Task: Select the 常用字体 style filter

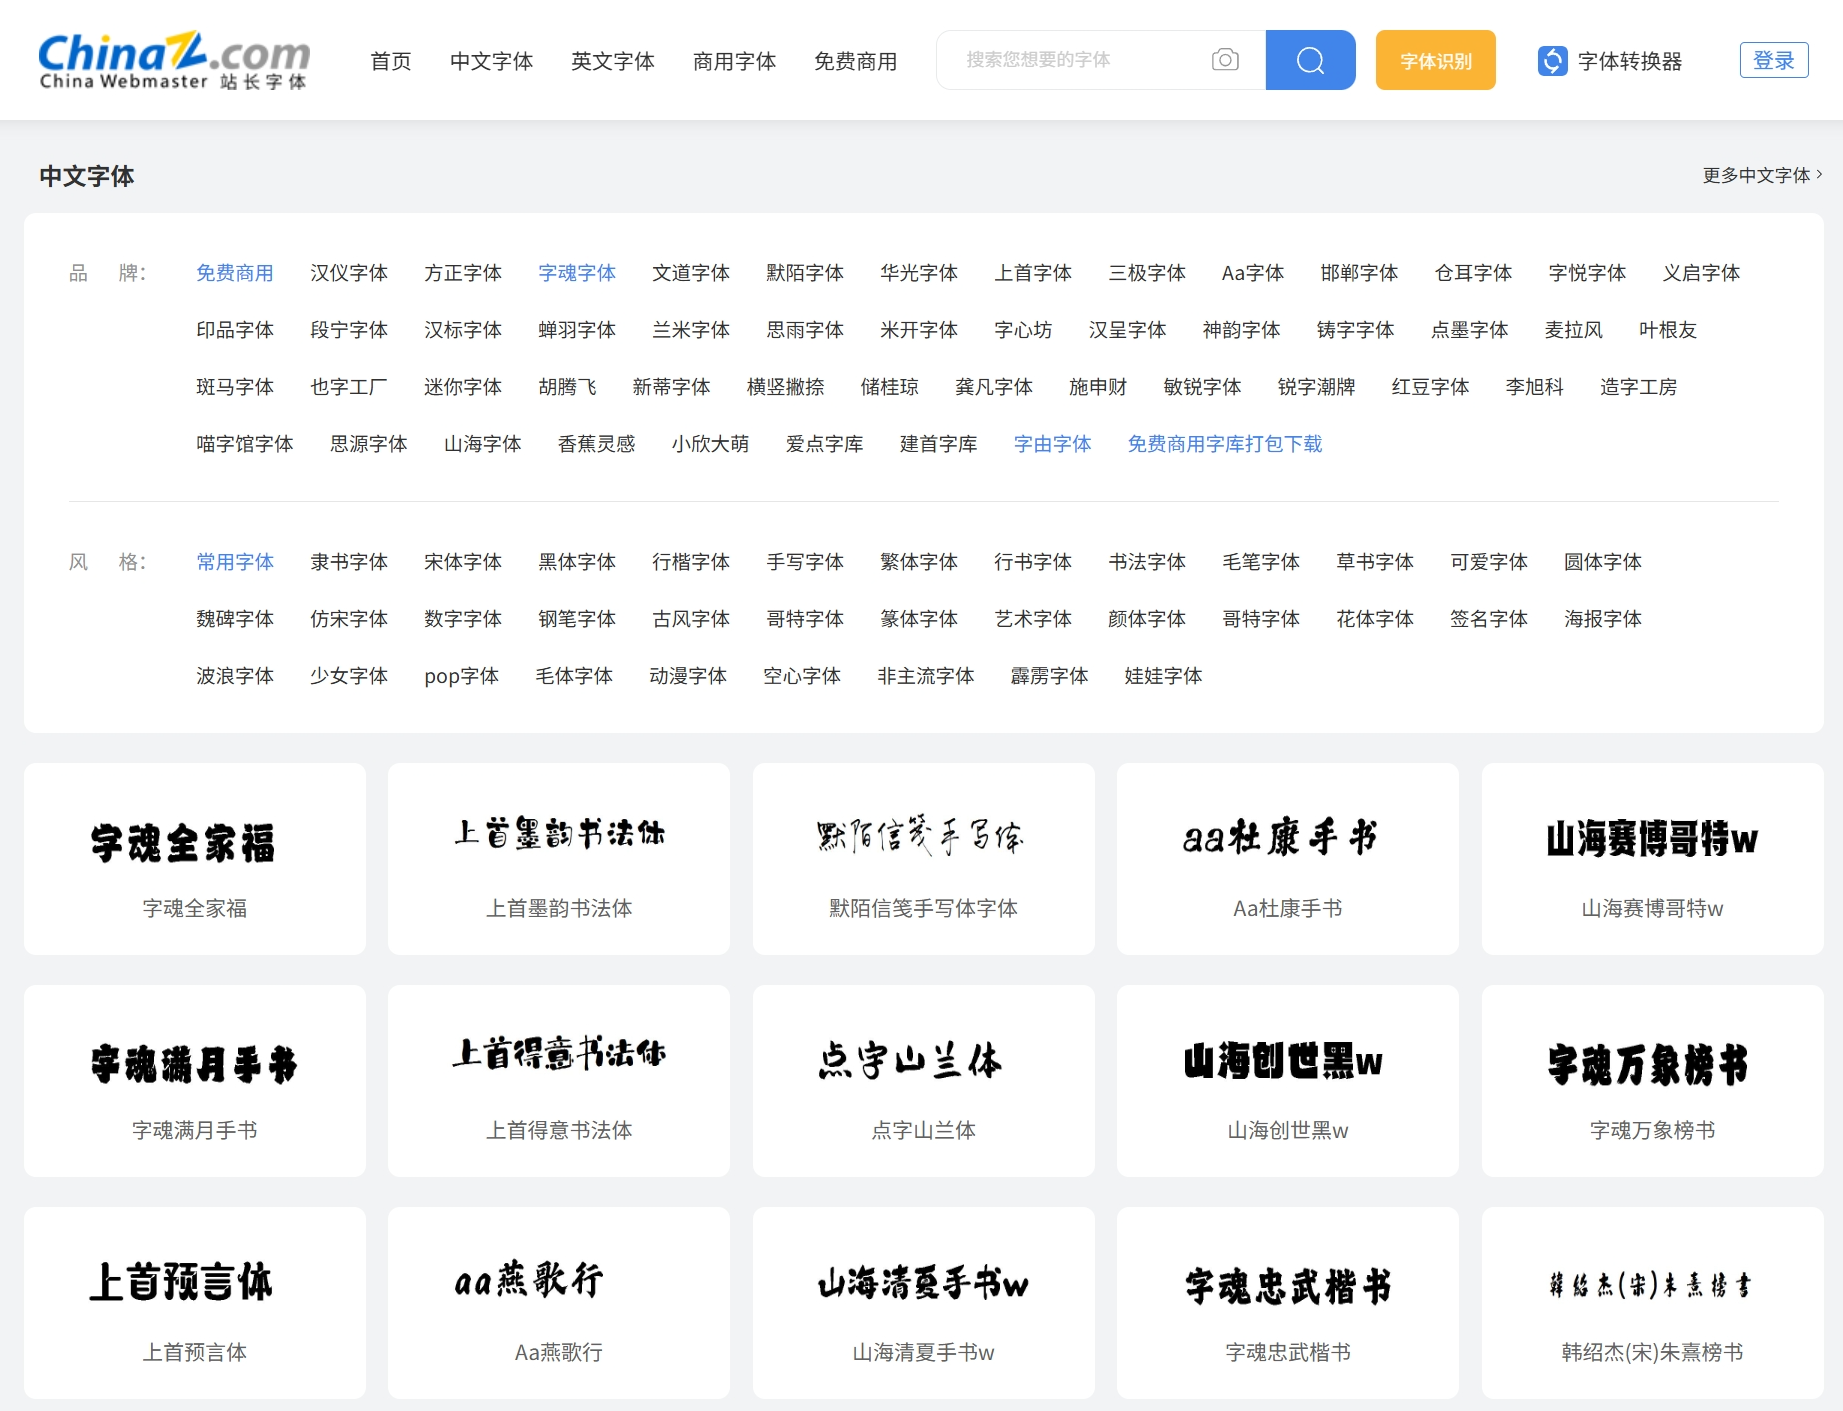Action: (235, 562)
